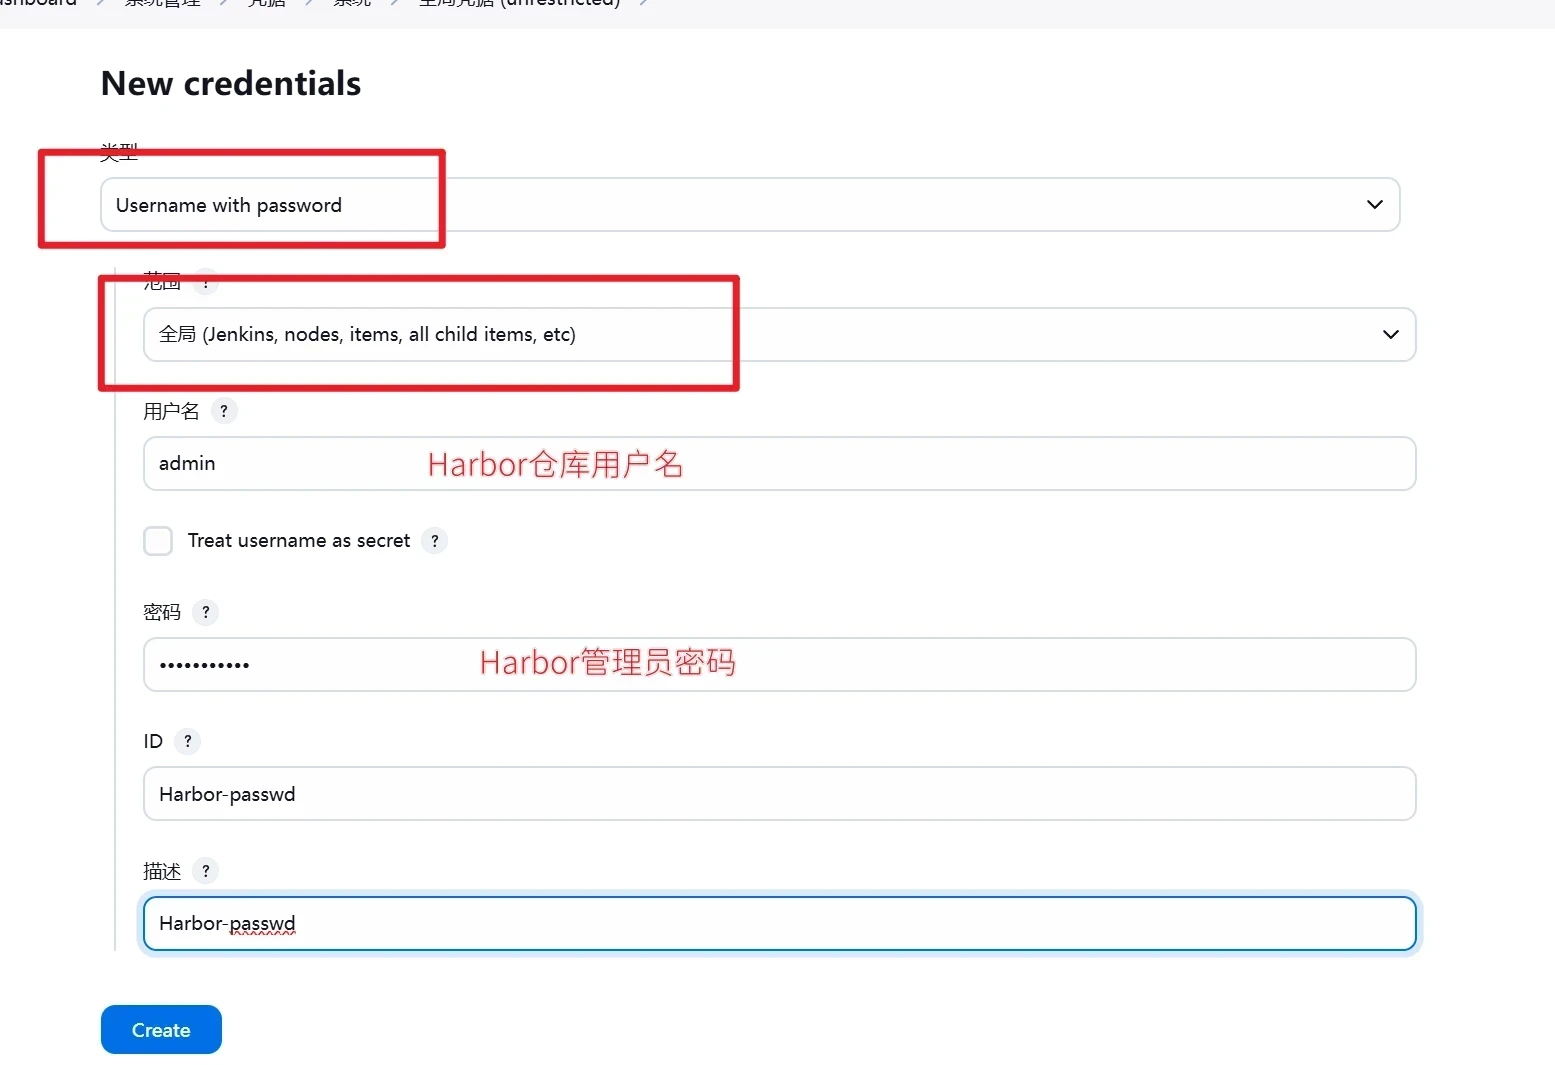Click the question mark beside ID
1555x1065 pixels.
[x=187, y=741]
